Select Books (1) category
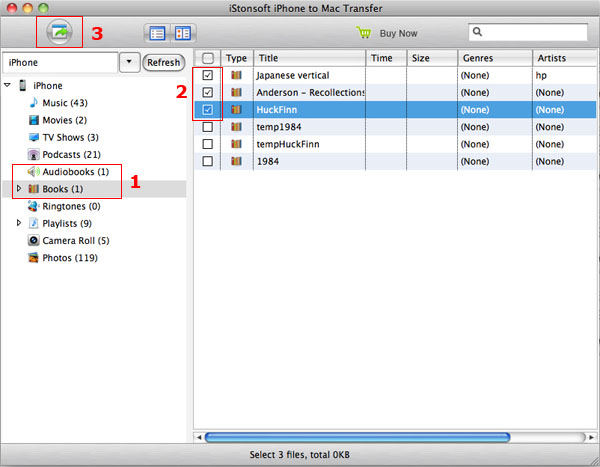Image resolution: width=600 pixels, height=467 pixels. (x=55, y=189)
